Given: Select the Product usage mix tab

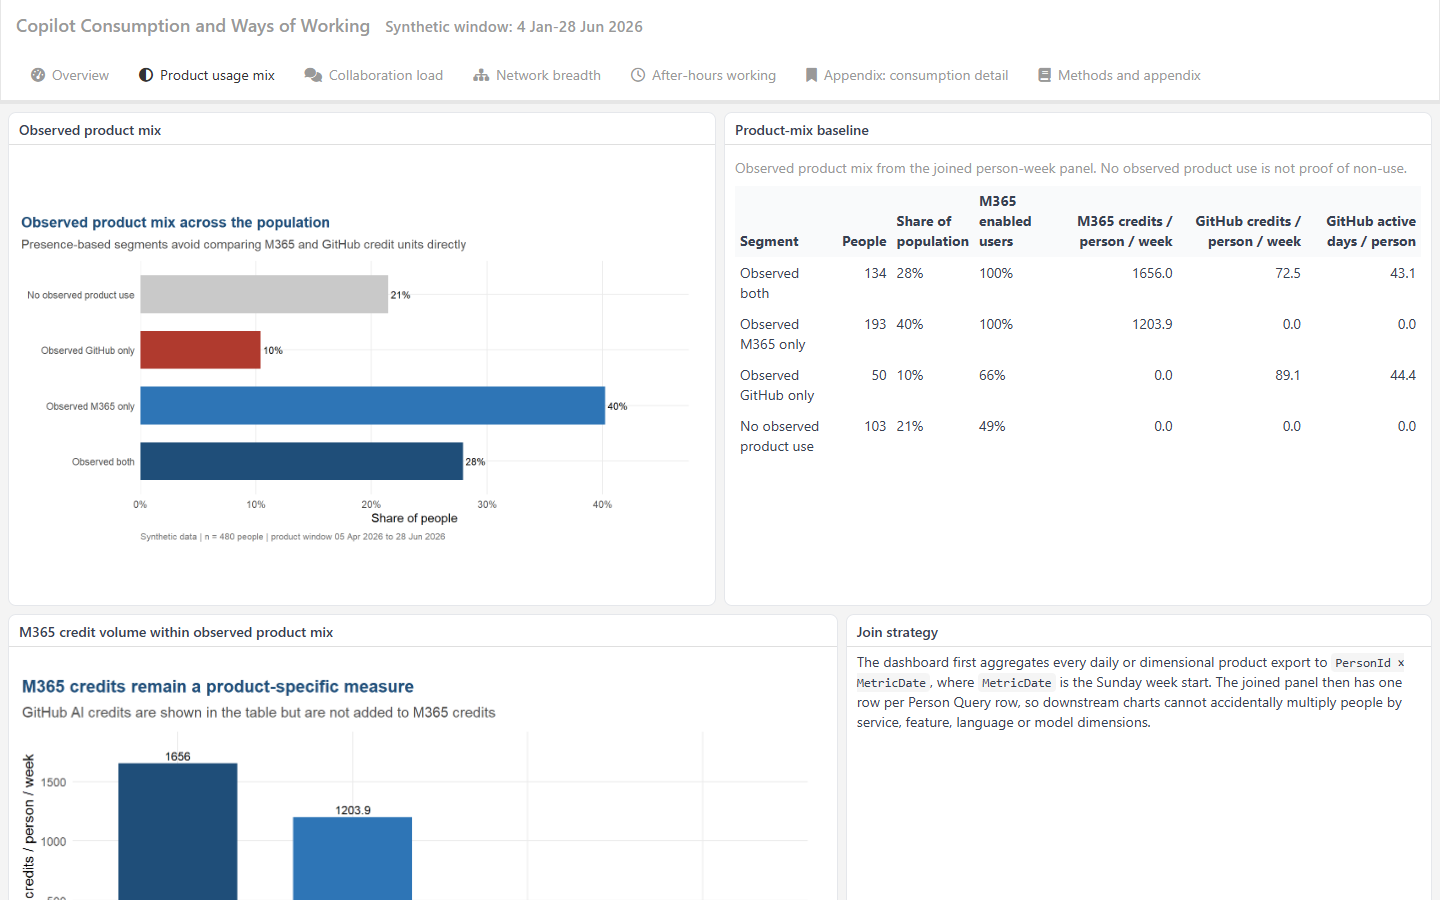Looking at the screenshot, I should tap(207, 75).
